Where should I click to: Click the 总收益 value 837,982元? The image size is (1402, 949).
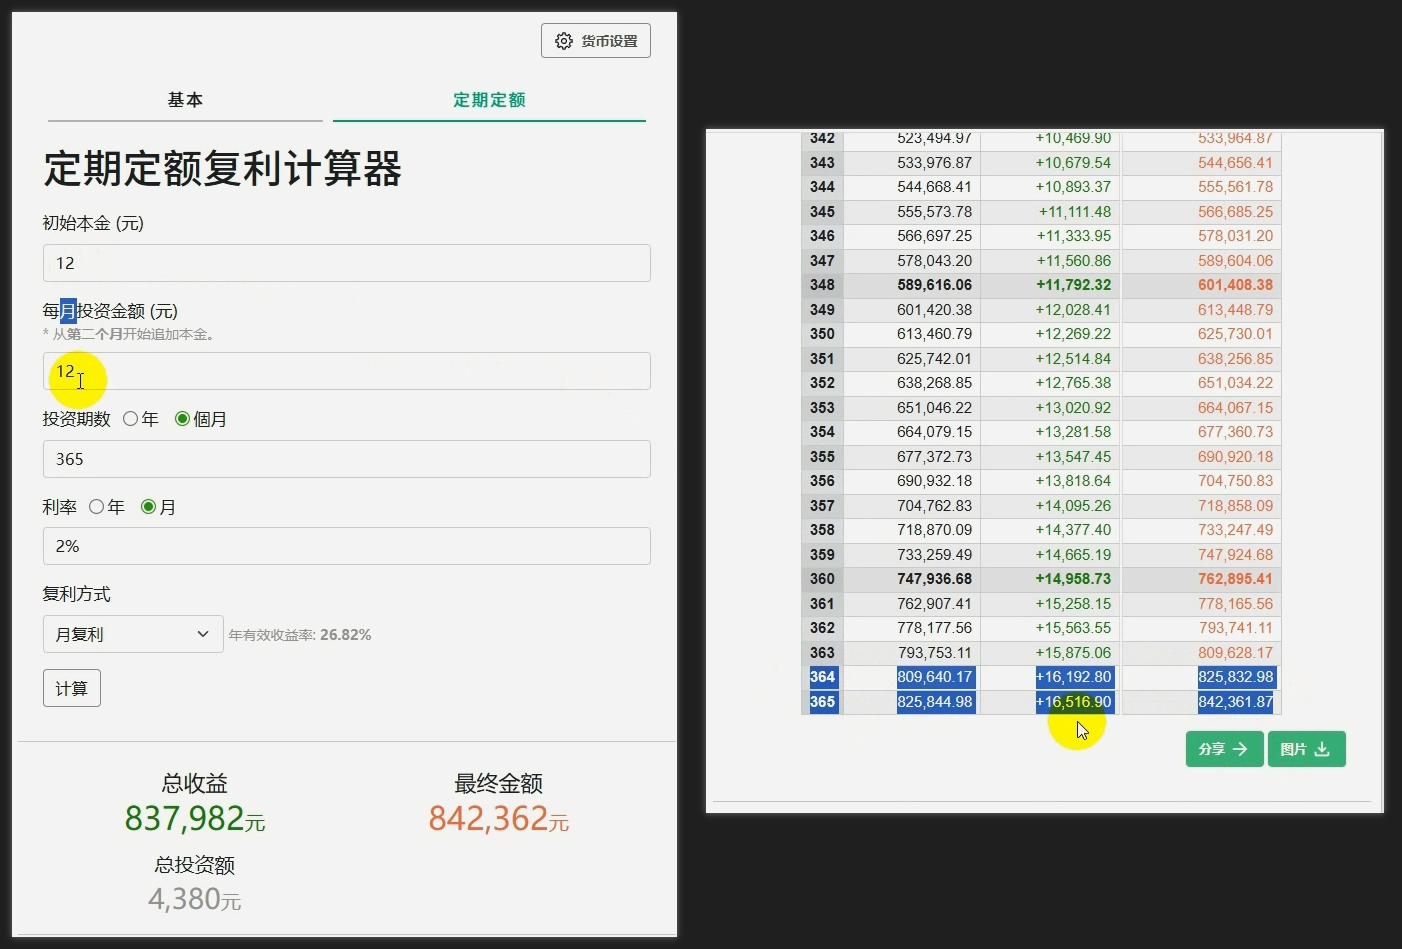(x=195, y=819)
